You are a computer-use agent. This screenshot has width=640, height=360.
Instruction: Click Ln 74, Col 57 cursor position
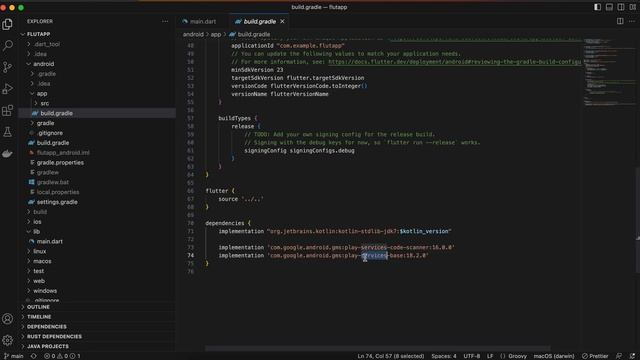tap(391, 356)
